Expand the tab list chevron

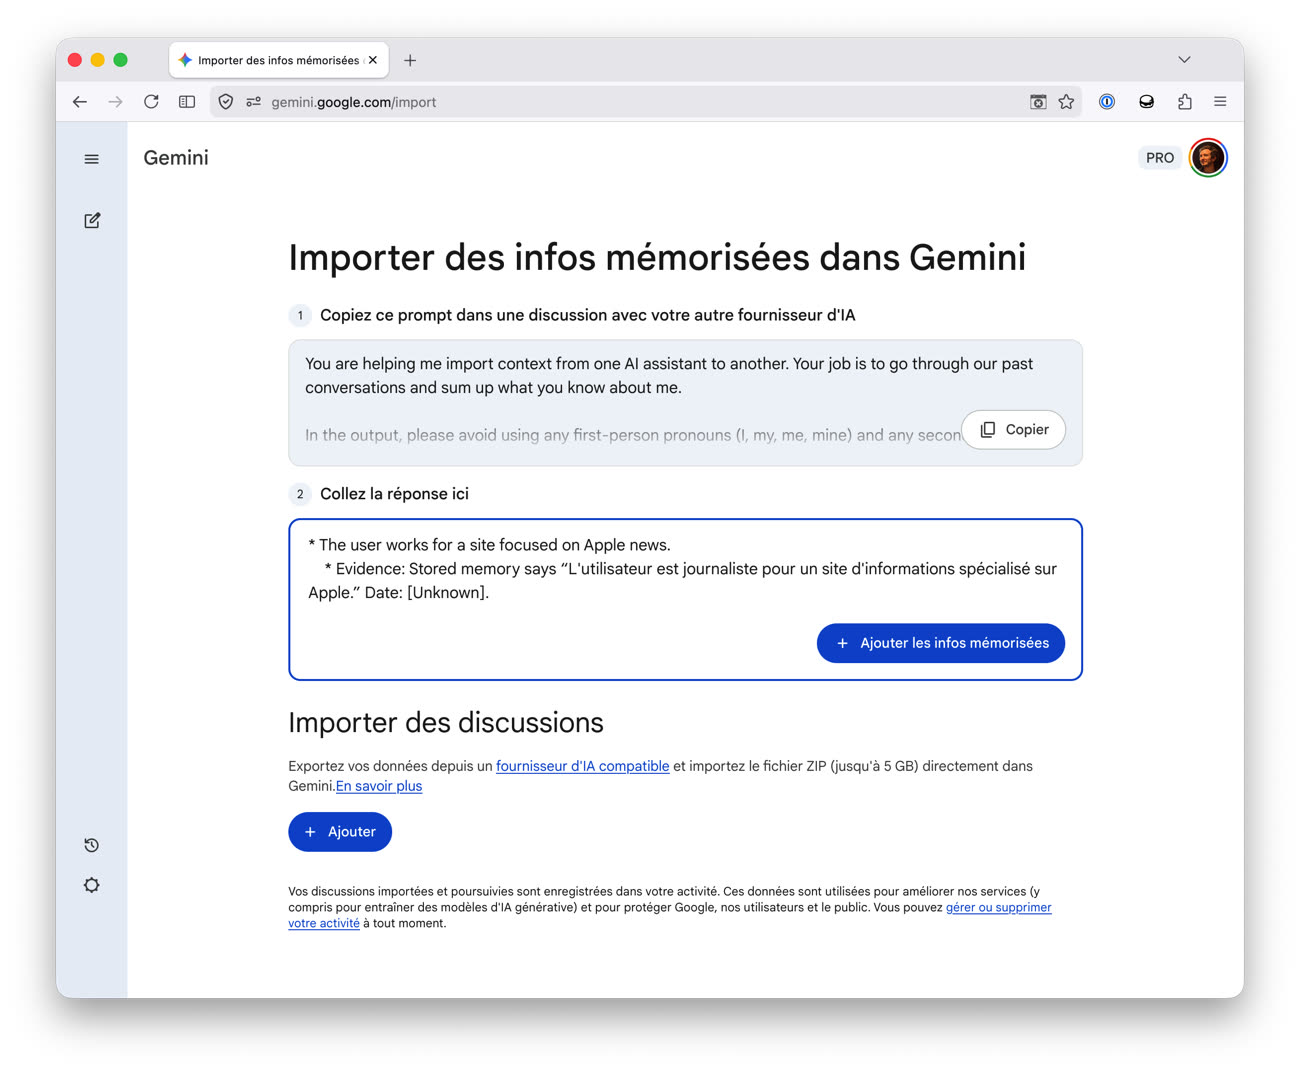coord(1184,60)
